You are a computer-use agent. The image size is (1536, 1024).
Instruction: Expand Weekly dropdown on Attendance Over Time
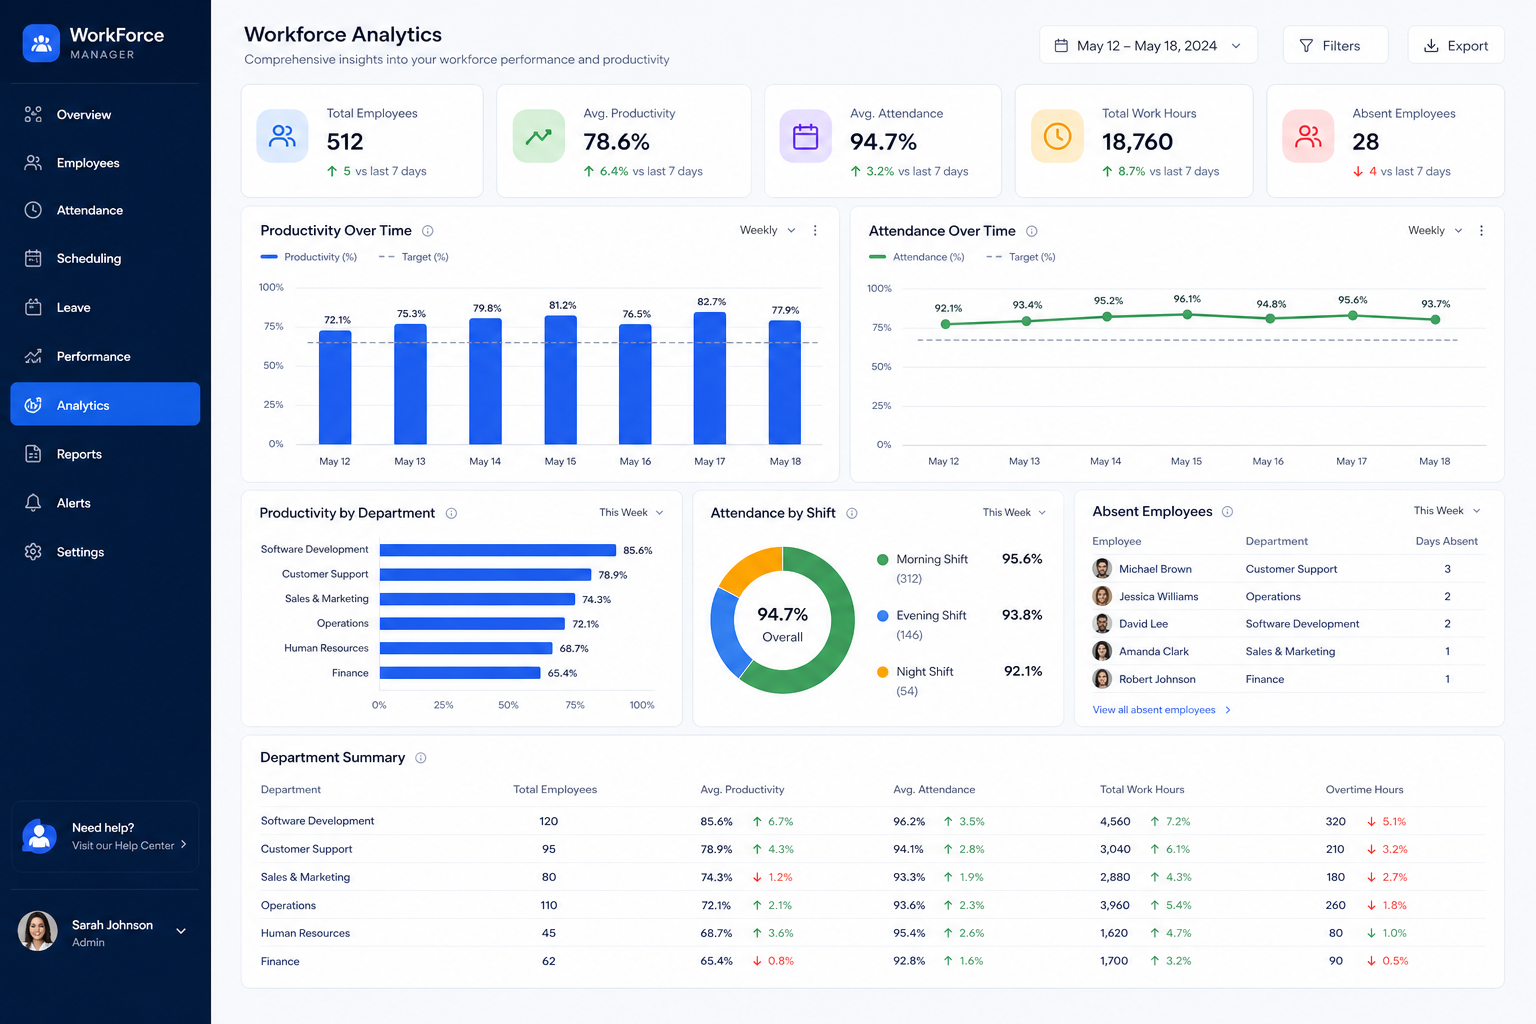pyautogui.click(x=1435, y=230)
